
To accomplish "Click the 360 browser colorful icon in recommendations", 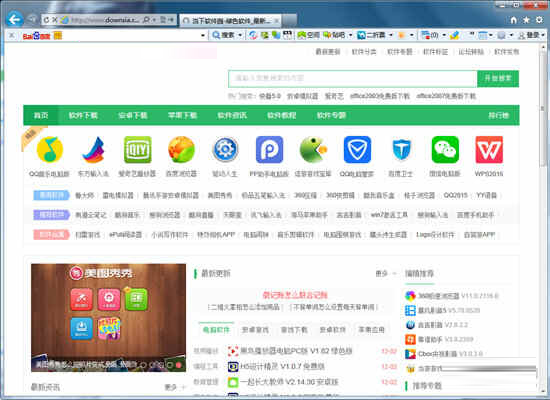I will coord(410,296).
